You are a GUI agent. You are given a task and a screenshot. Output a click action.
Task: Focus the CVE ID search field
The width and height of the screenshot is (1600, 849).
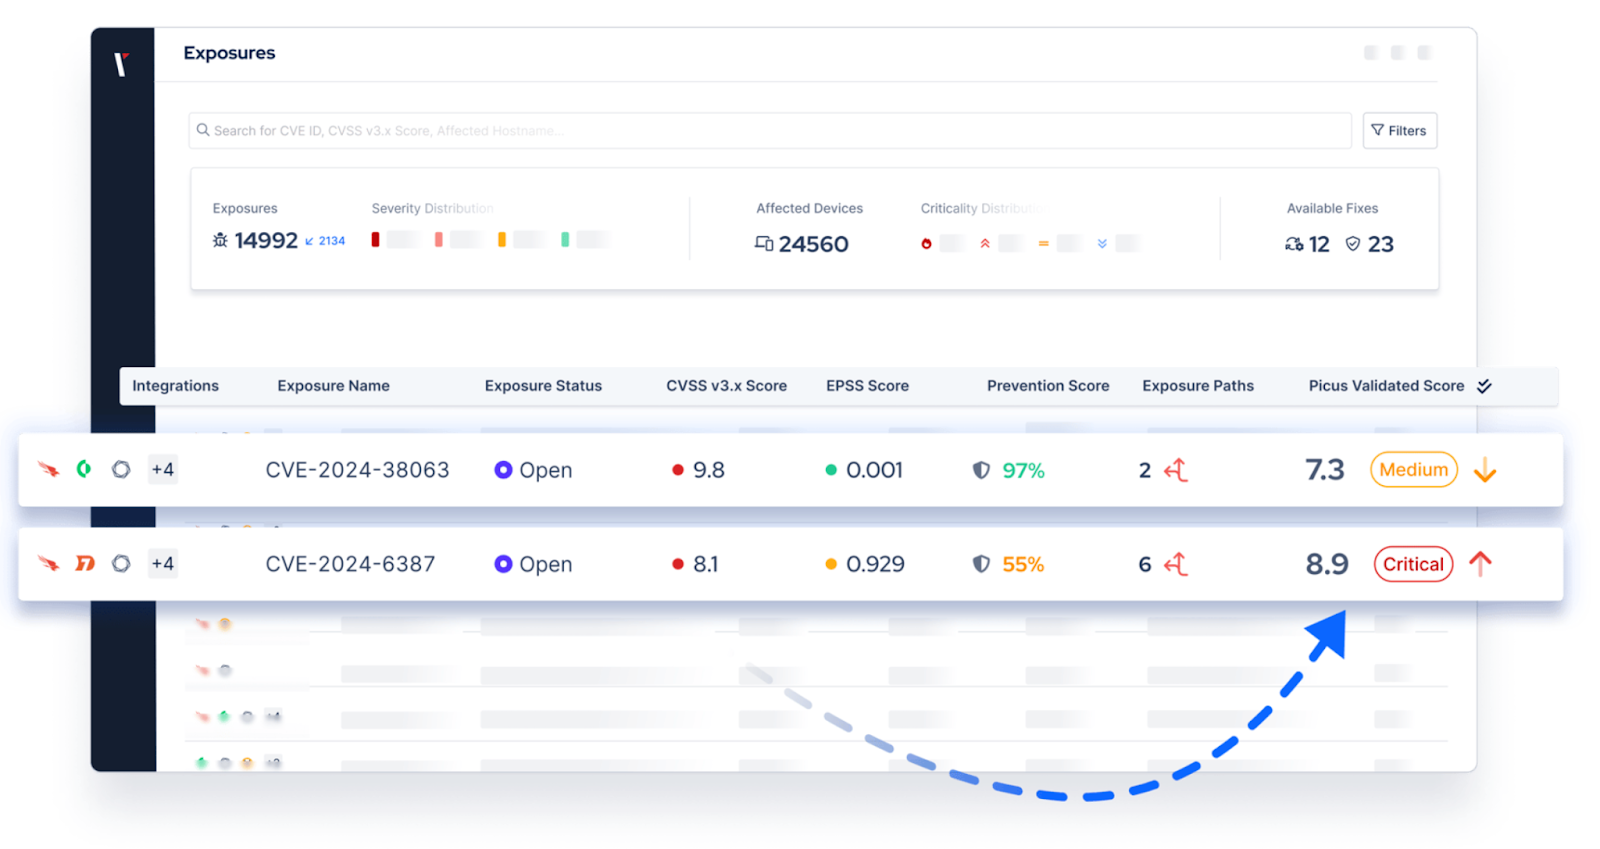770,131
